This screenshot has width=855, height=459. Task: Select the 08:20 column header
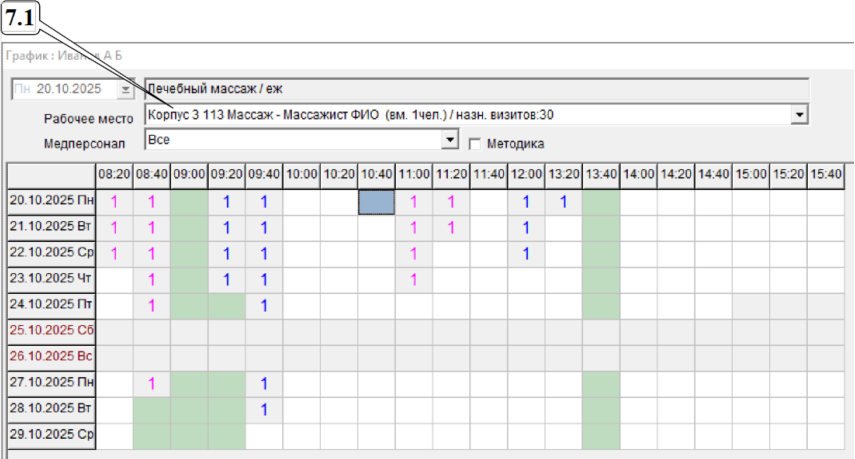click(x=114, y=174)
